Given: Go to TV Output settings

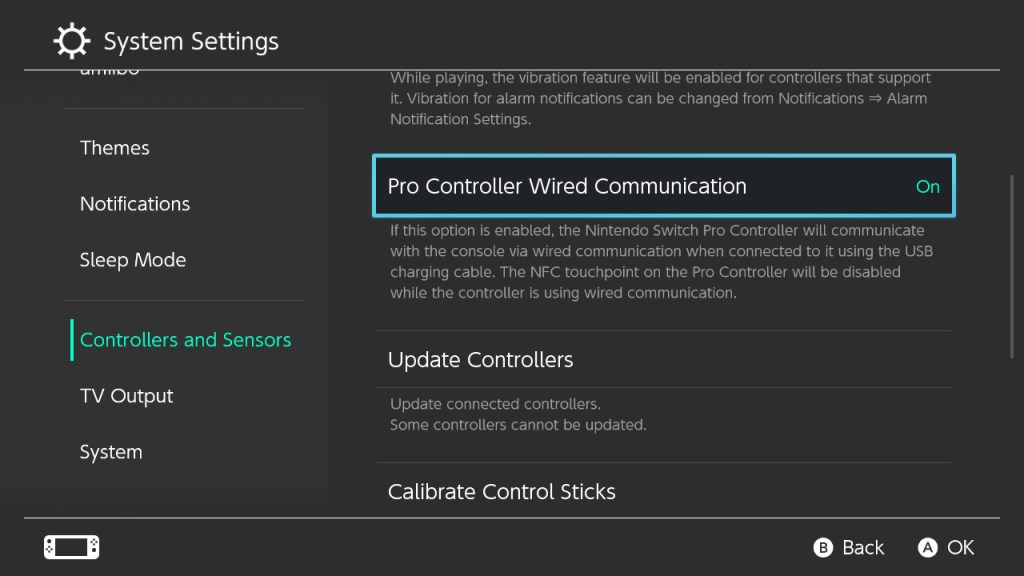Looking at the screenshot, I should 127,396.
